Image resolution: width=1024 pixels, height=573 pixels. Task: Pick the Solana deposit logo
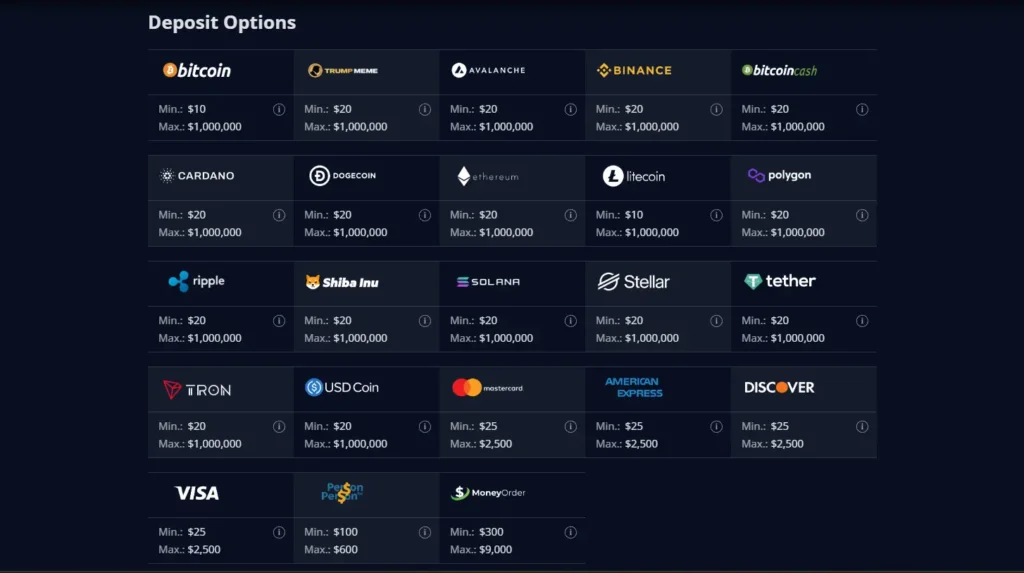(488, 282)
